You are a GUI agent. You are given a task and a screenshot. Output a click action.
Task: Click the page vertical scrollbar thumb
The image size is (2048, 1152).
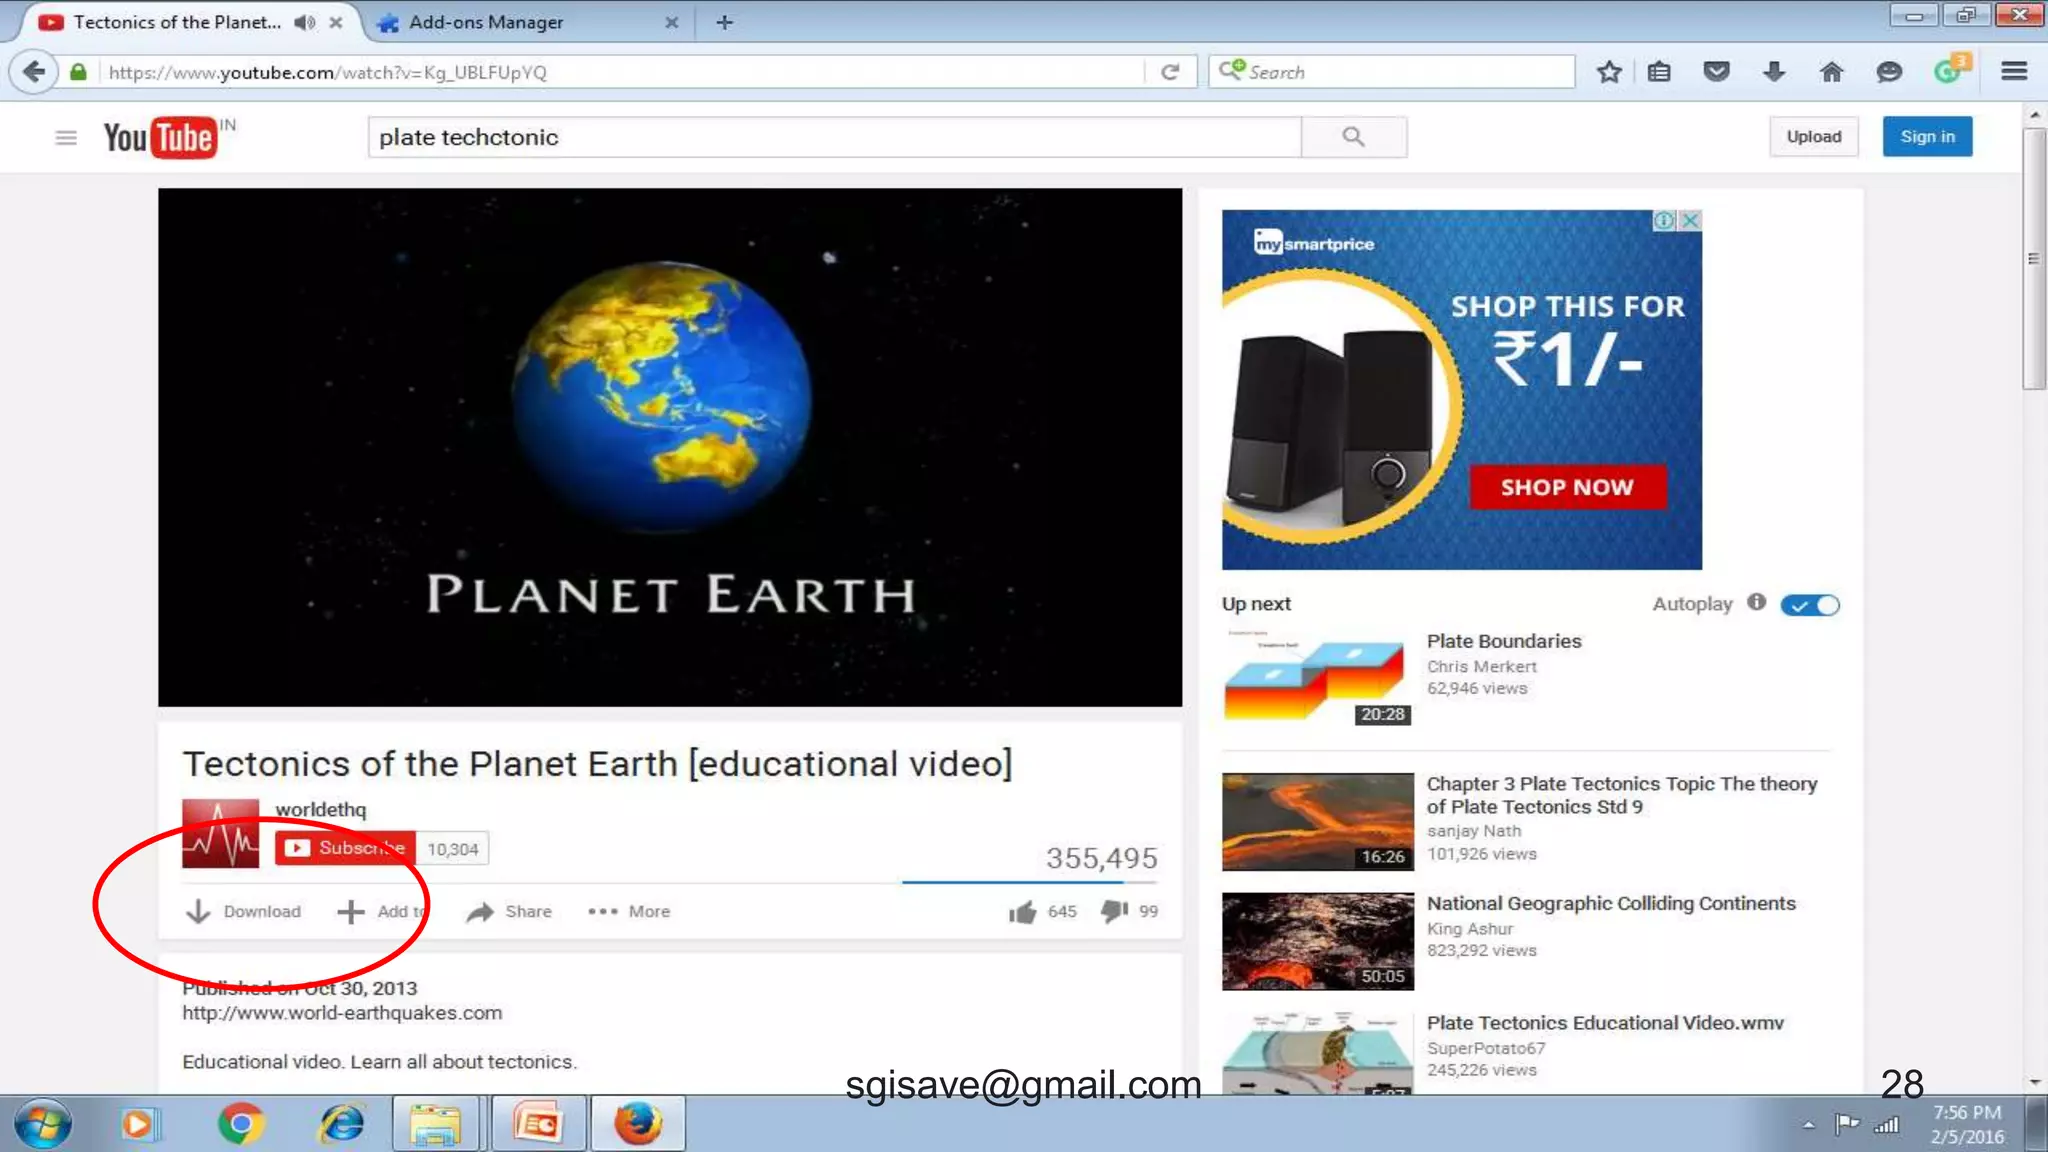tap(2034, 260)
